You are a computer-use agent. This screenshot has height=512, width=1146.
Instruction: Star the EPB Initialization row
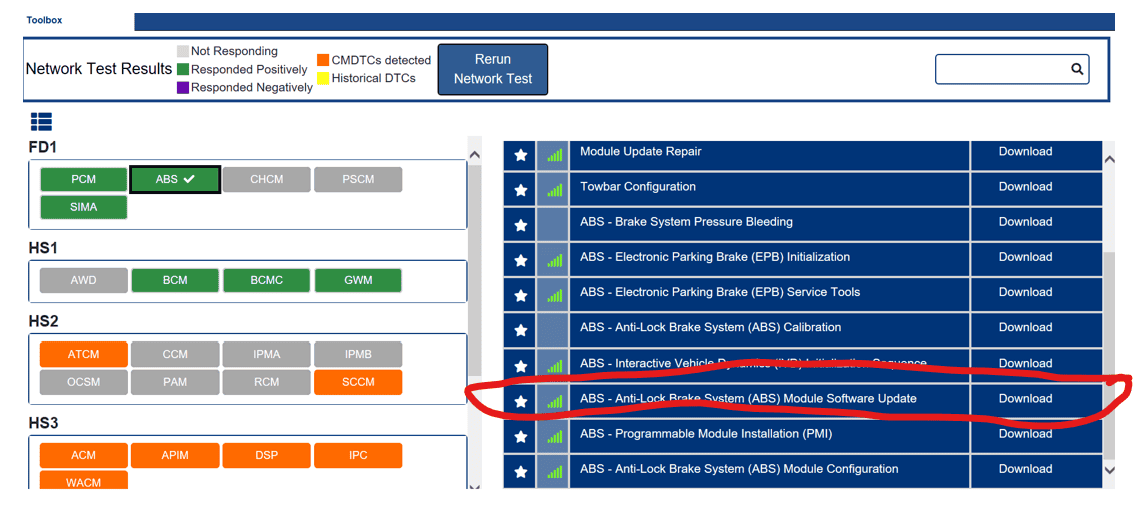(520, 260)
